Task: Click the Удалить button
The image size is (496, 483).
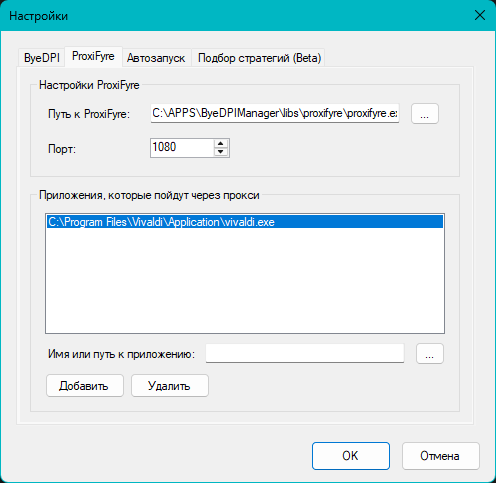Action: (x=170, y=386)
